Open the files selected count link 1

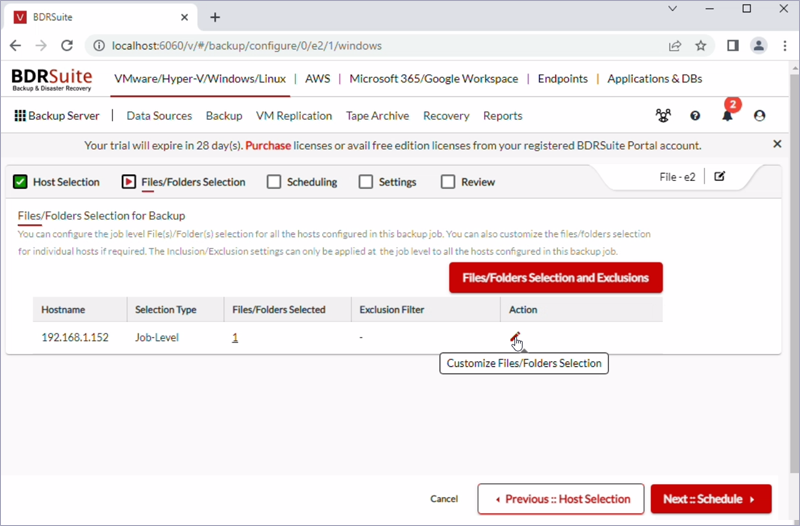point(235,337)
